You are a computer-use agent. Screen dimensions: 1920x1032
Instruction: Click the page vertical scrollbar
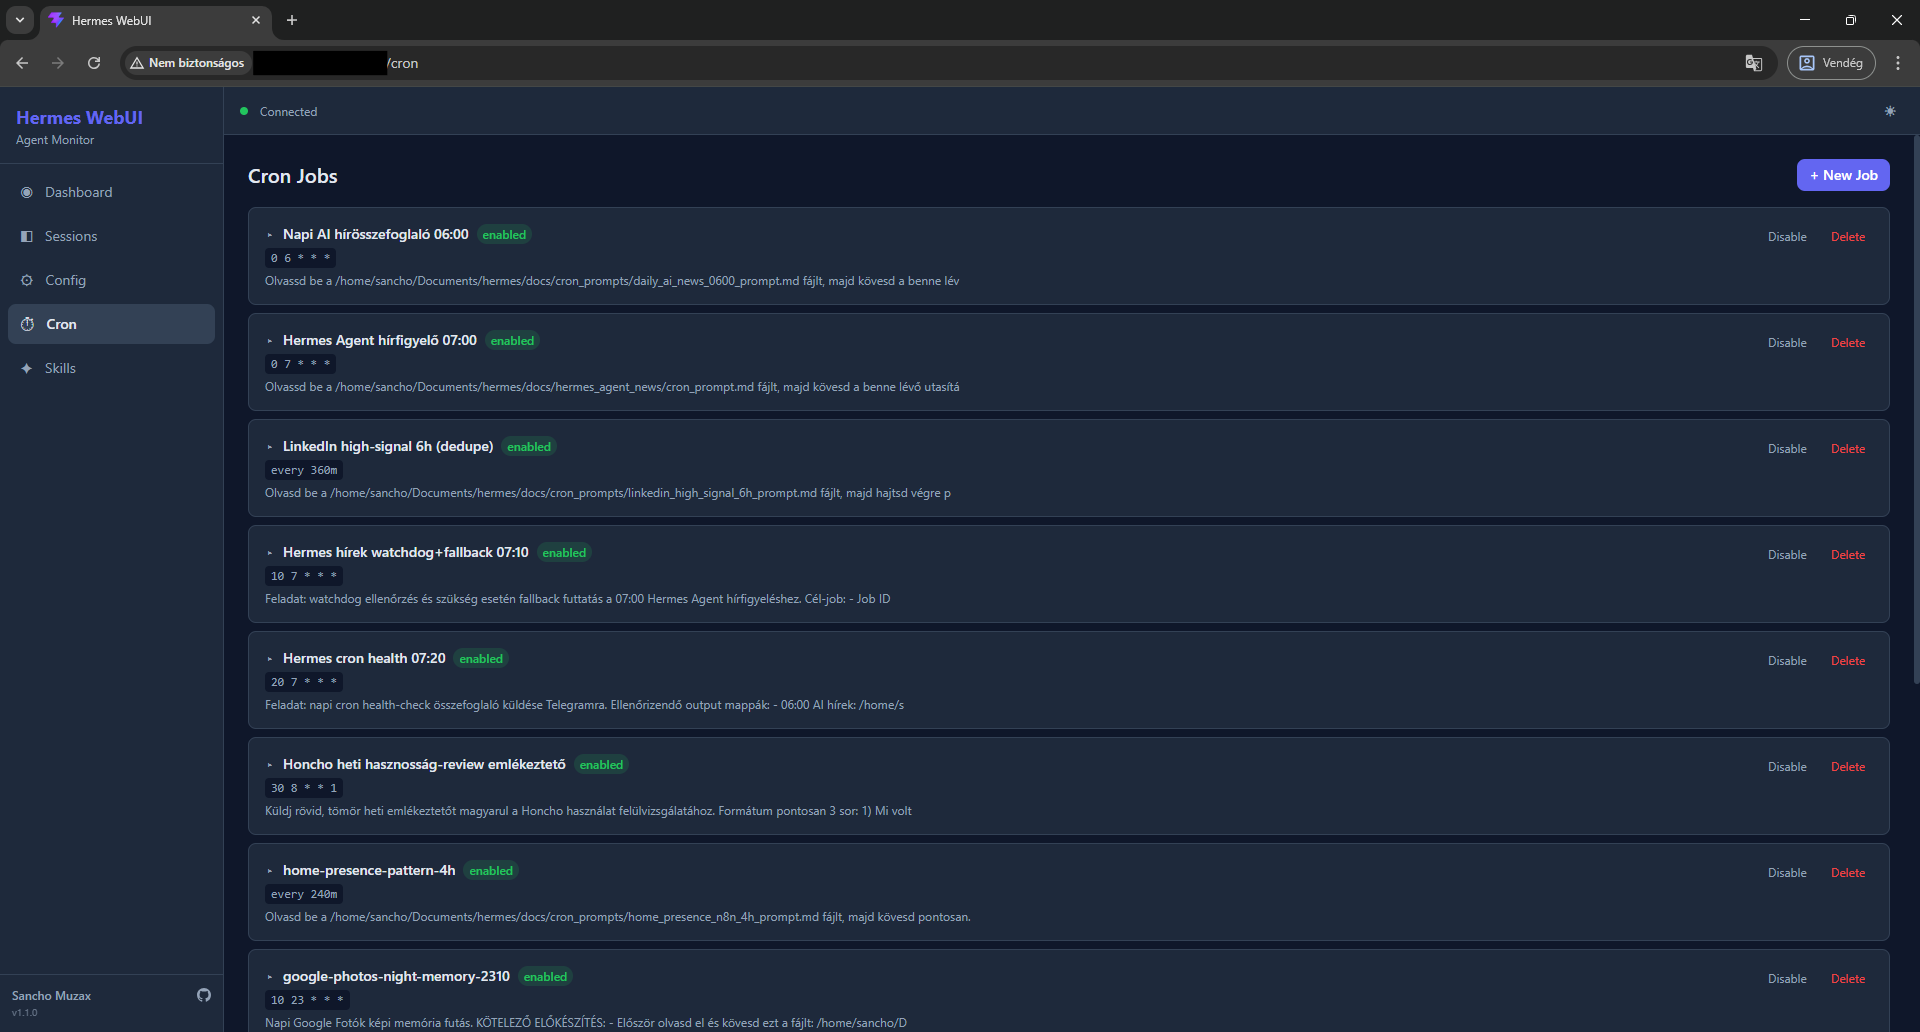(1916, 410)
